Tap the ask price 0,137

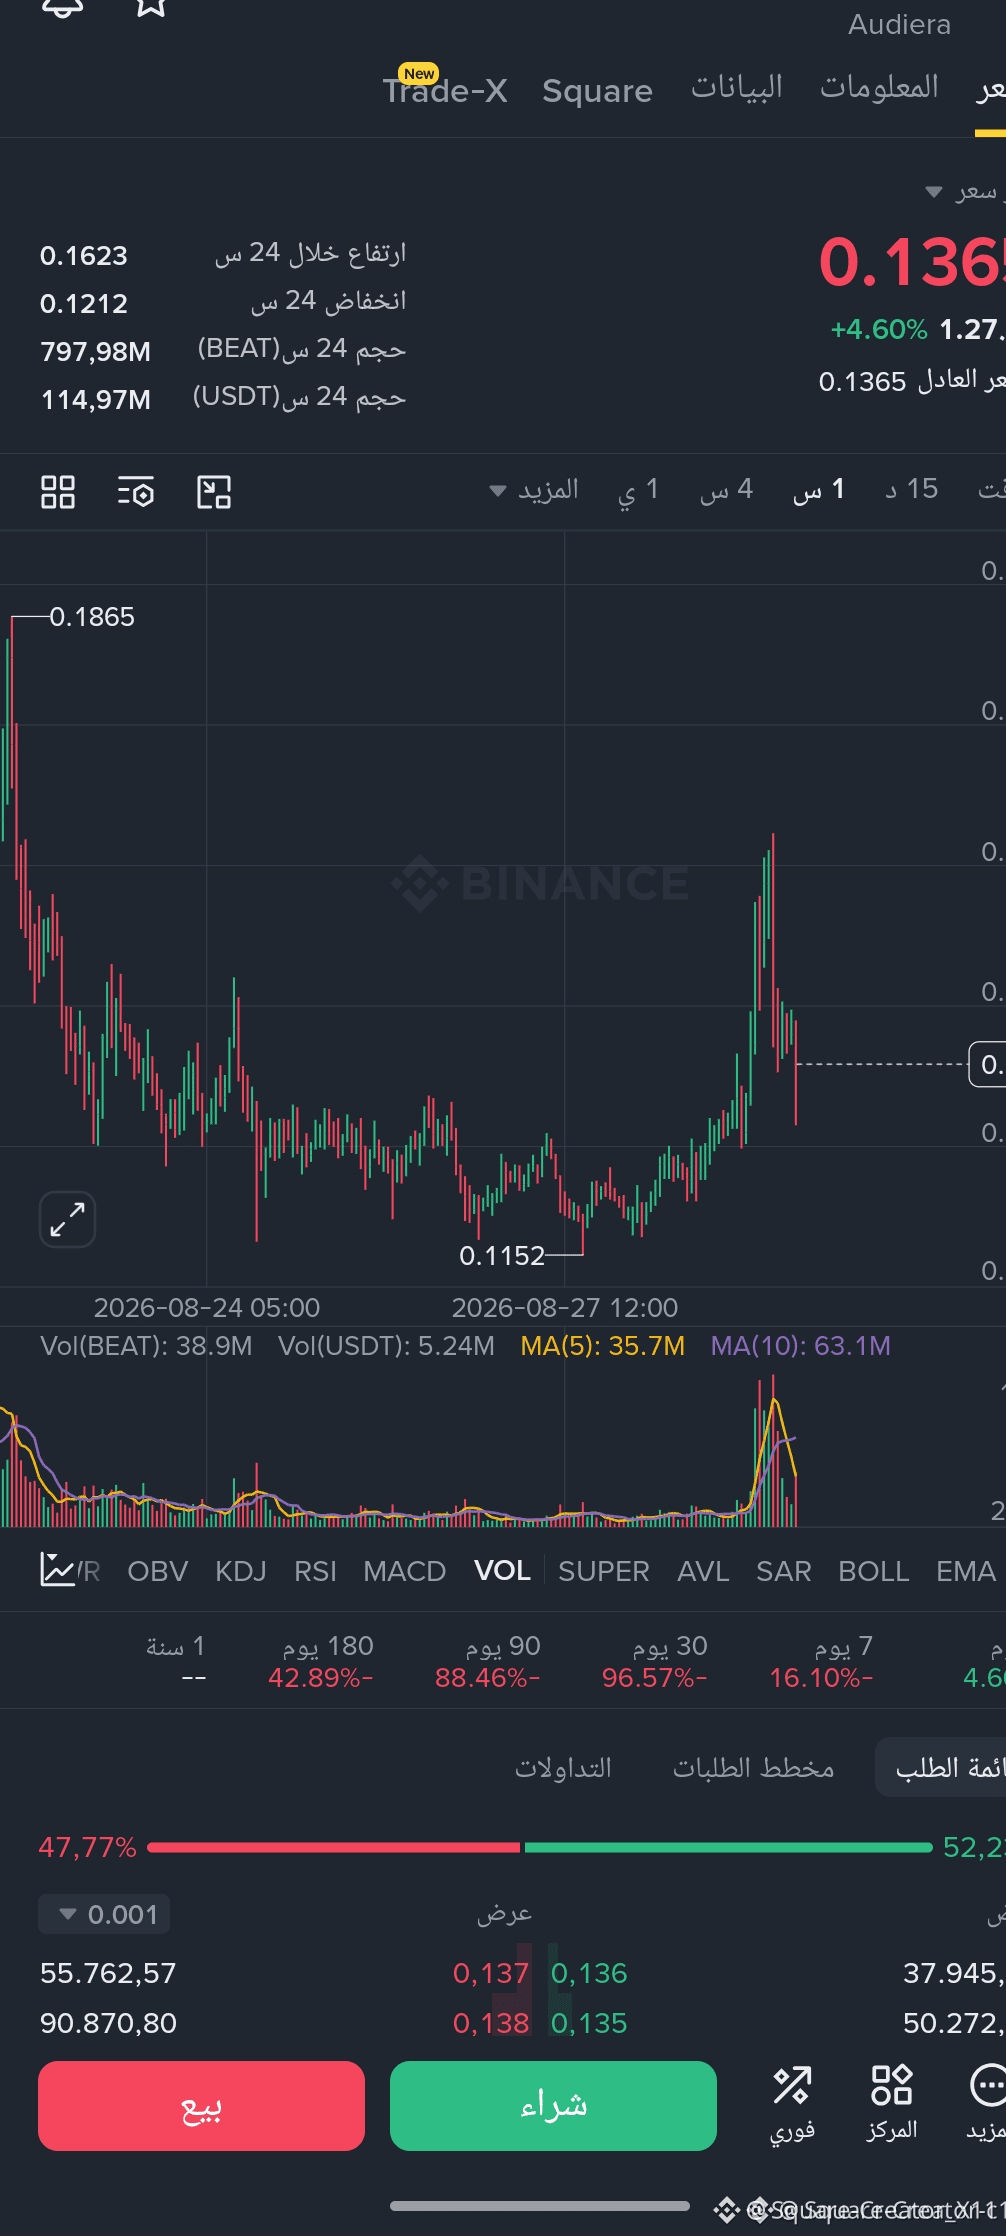(x=490, y=1973)
